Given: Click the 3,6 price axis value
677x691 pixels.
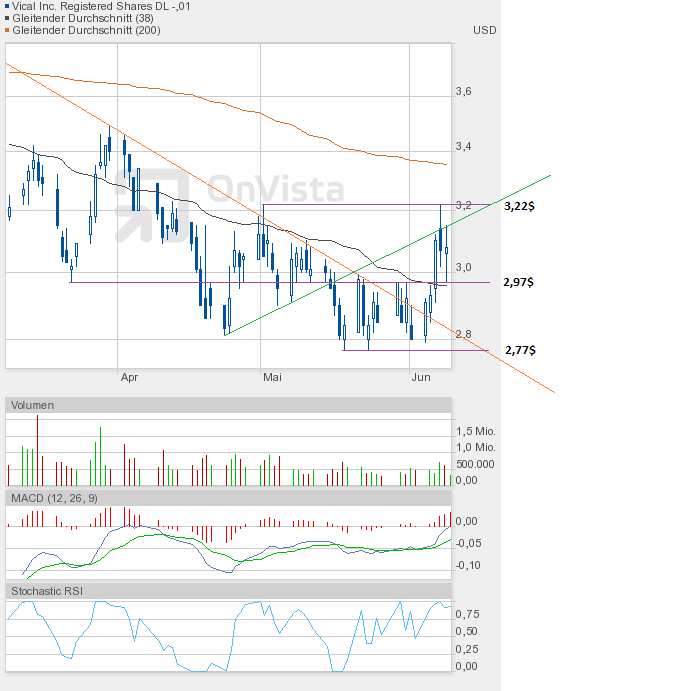Looking at the screenshot, I should click(463, 91).
